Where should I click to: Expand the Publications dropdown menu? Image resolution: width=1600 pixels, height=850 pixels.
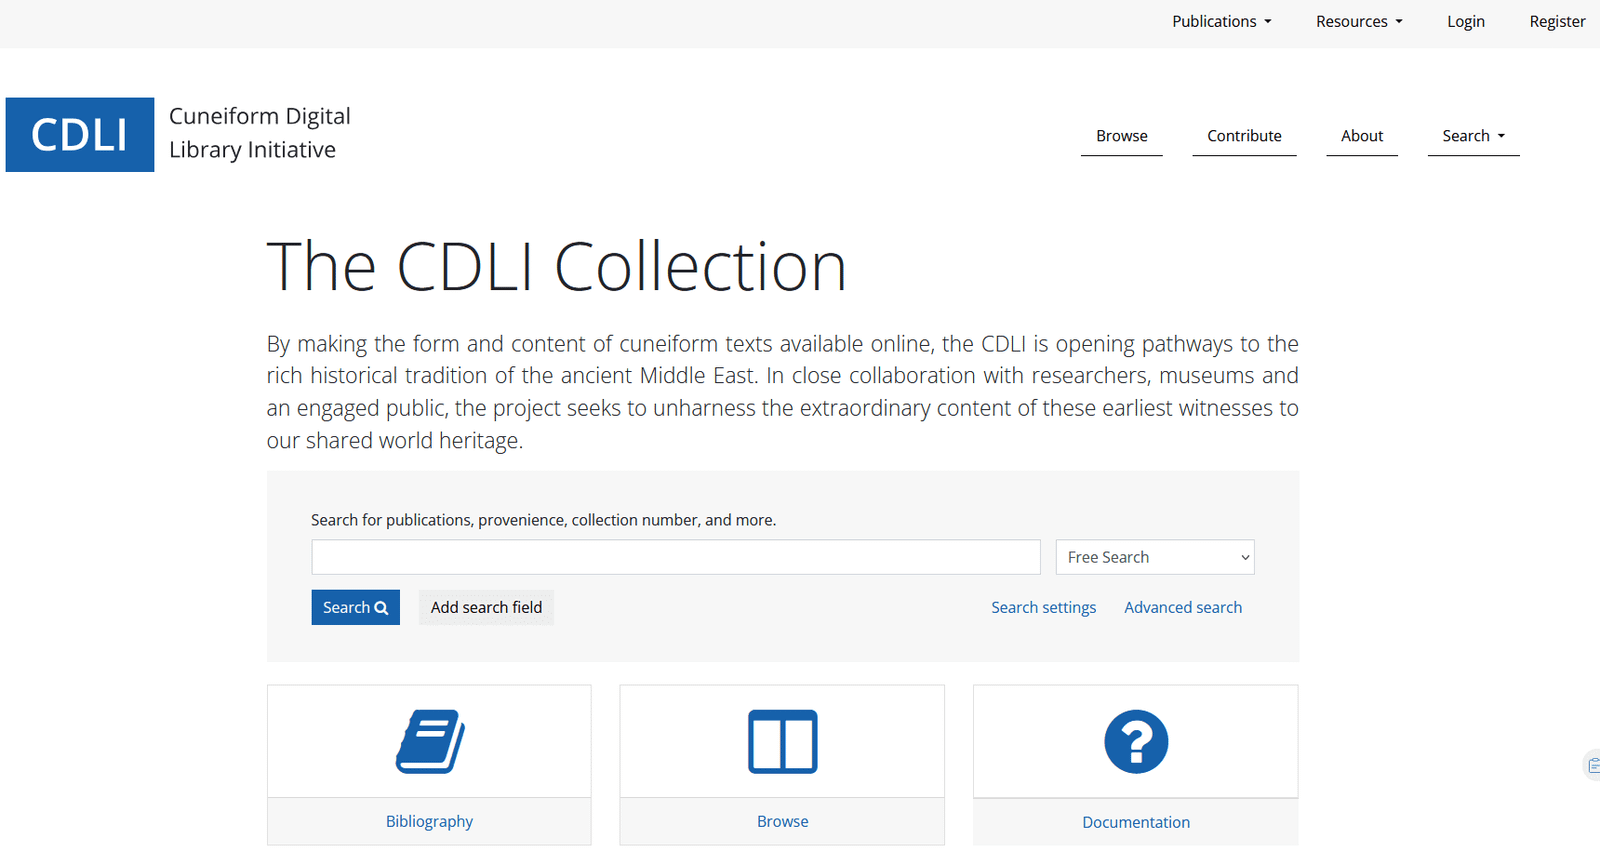[1222, 21]
